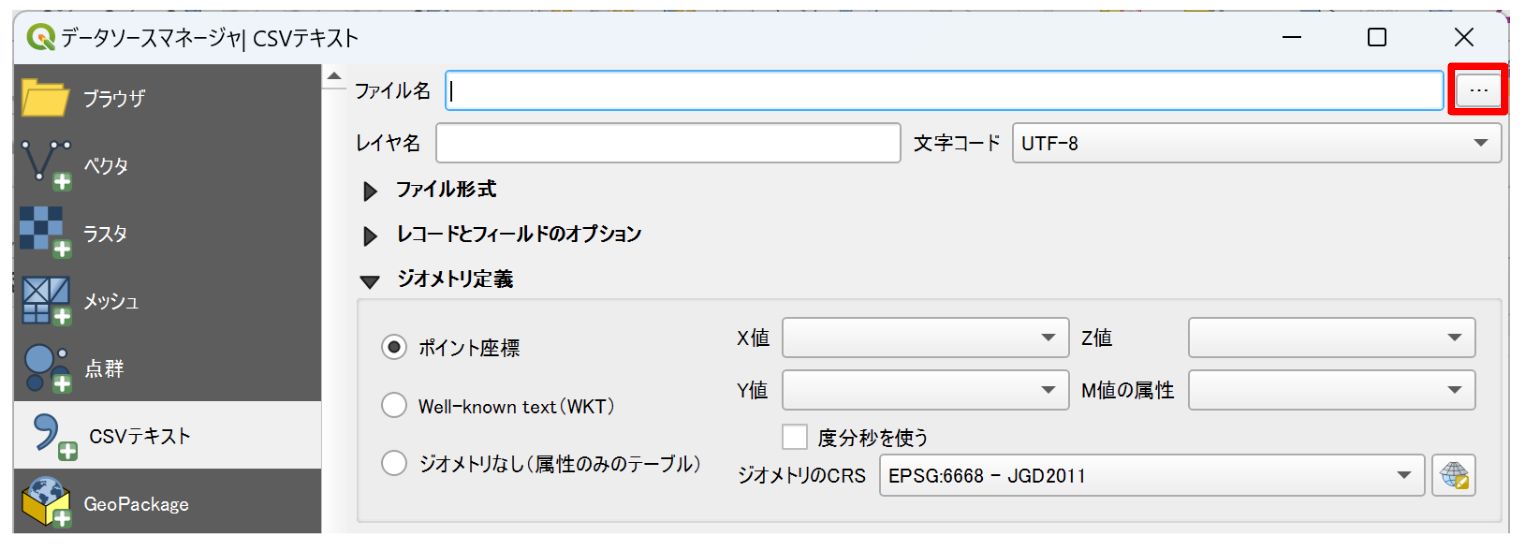
Task: Minimize the データソースマネージャ window
Action: pos(1291,38)
